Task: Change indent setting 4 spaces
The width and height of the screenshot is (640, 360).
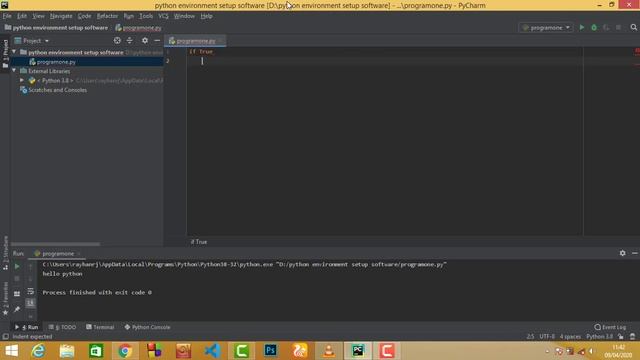Action: [x=570, y=337]
